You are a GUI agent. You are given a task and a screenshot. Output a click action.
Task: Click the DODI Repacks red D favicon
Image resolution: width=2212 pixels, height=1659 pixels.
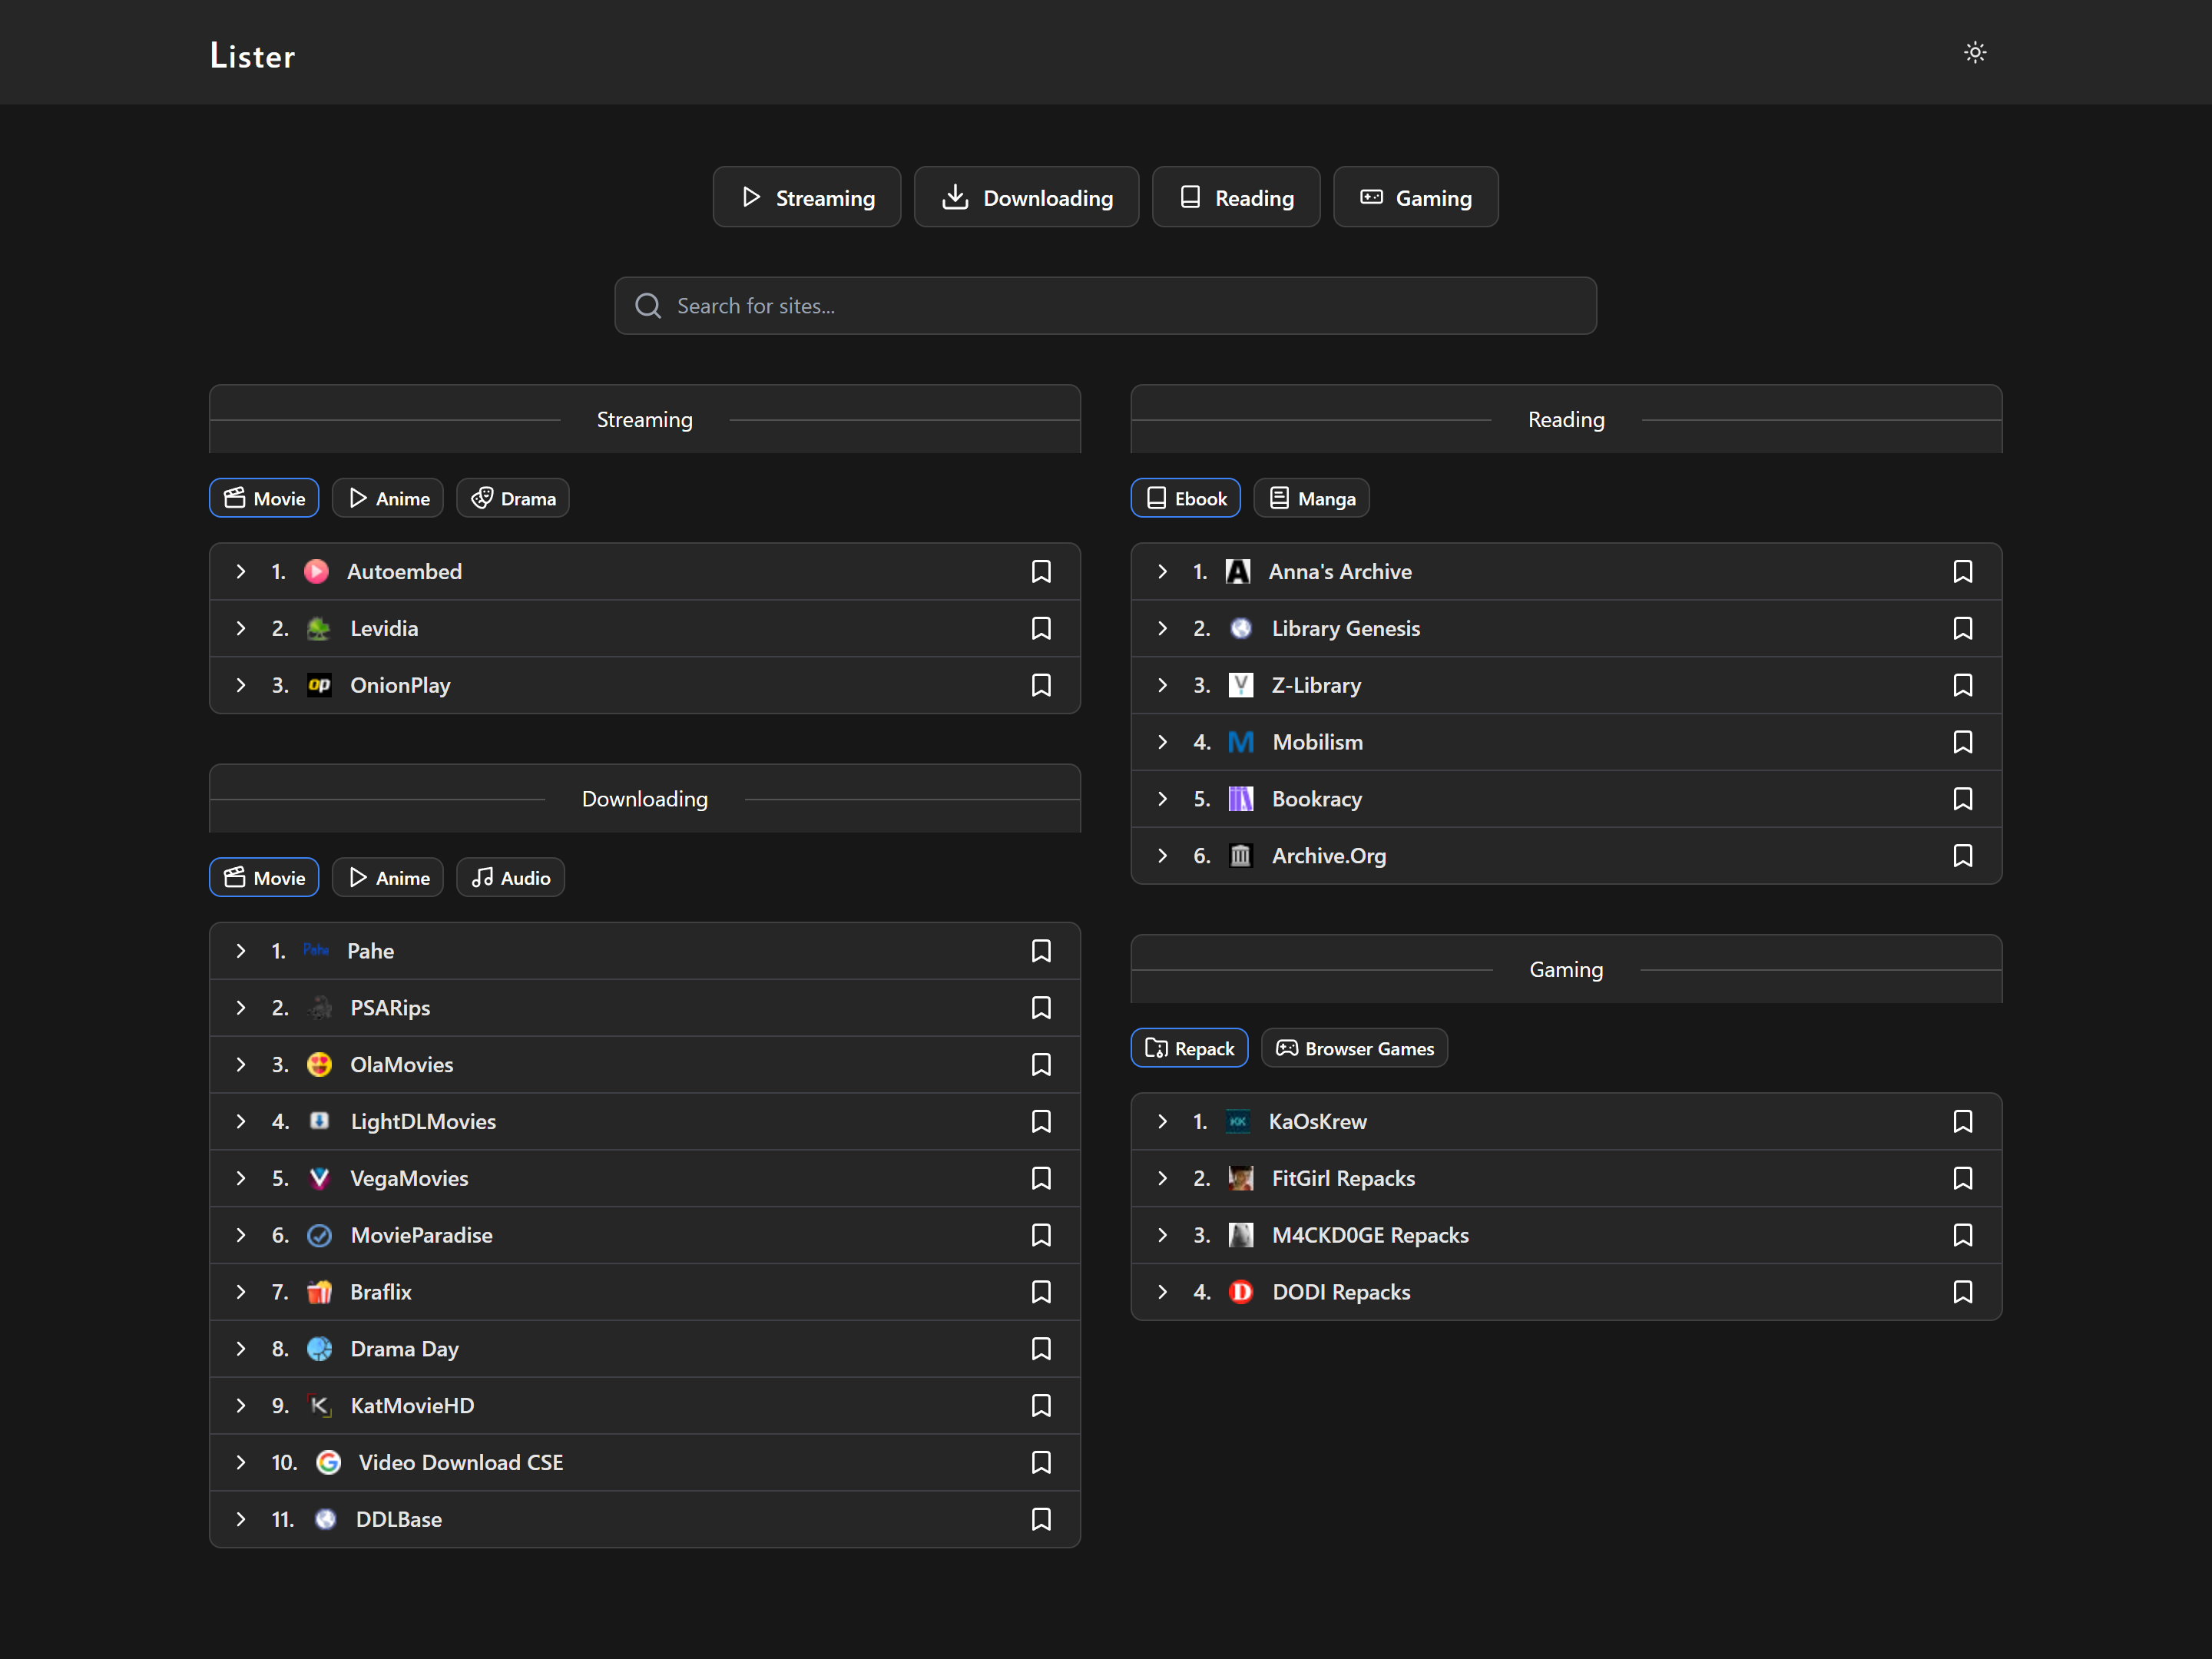(1241, 1292)
